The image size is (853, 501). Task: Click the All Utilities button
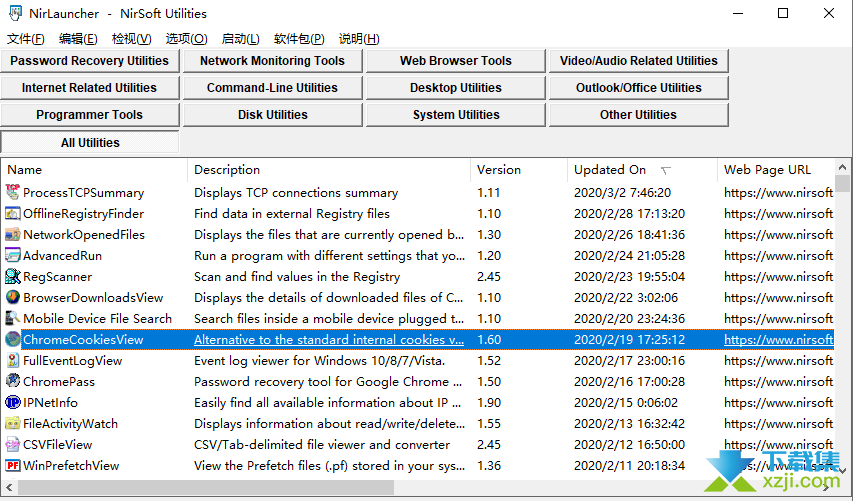(x=90, y=143)
